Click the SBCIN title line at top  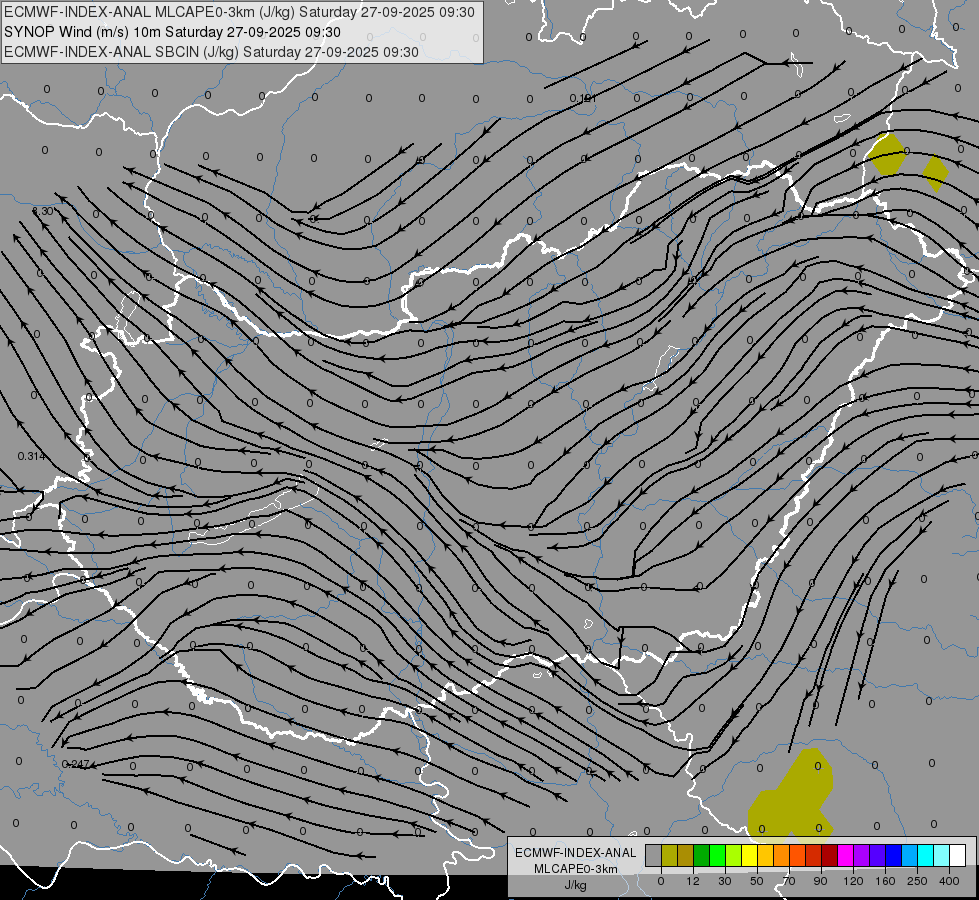pyautogui.click(x=211, y=52)
